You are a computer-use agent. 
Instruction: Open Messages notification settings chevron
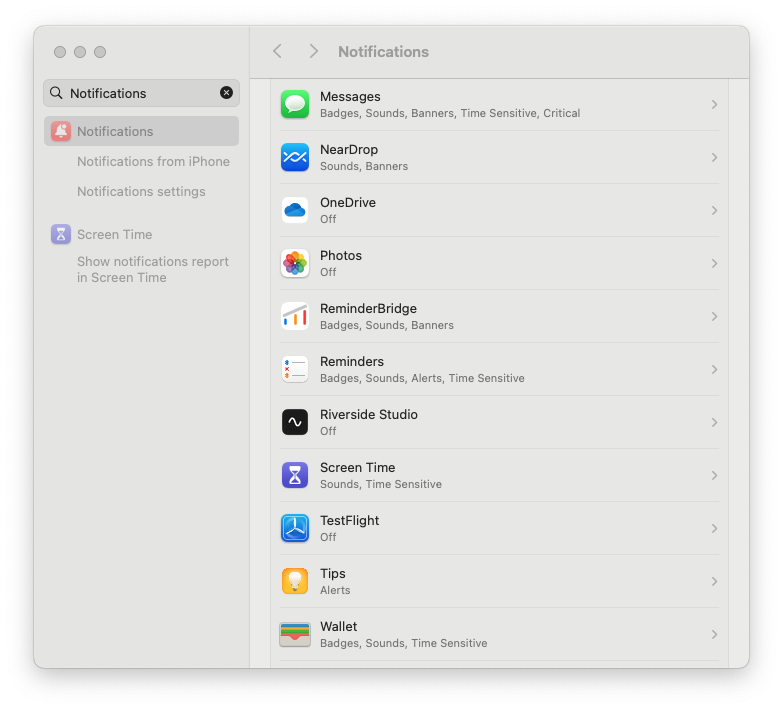click(x=715, y=104)
